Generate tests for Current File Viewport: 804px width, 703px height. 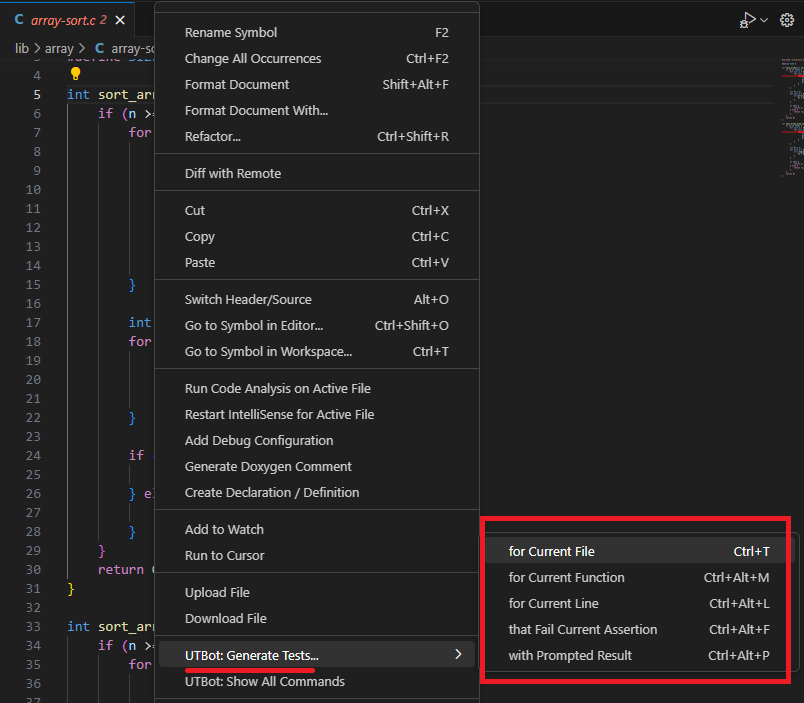[x=552, y=552]
